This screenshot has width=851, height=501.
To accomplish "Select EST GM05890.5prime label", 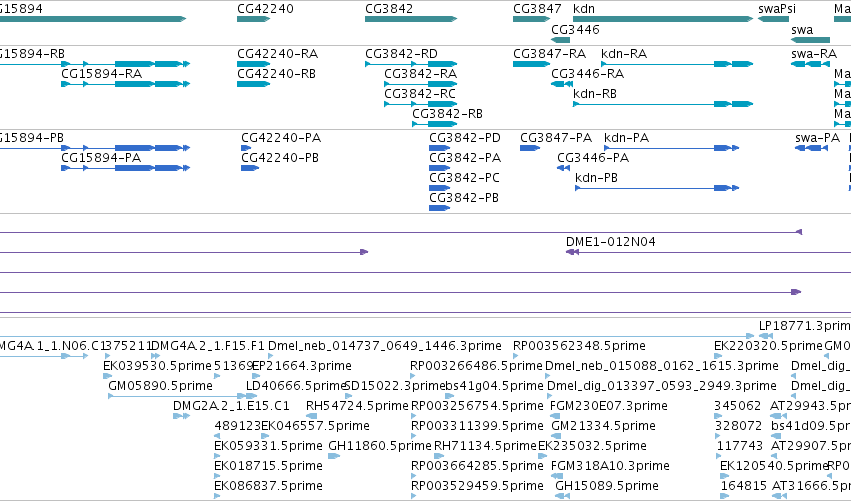I will pyautogui.click(x=160, y=386).
